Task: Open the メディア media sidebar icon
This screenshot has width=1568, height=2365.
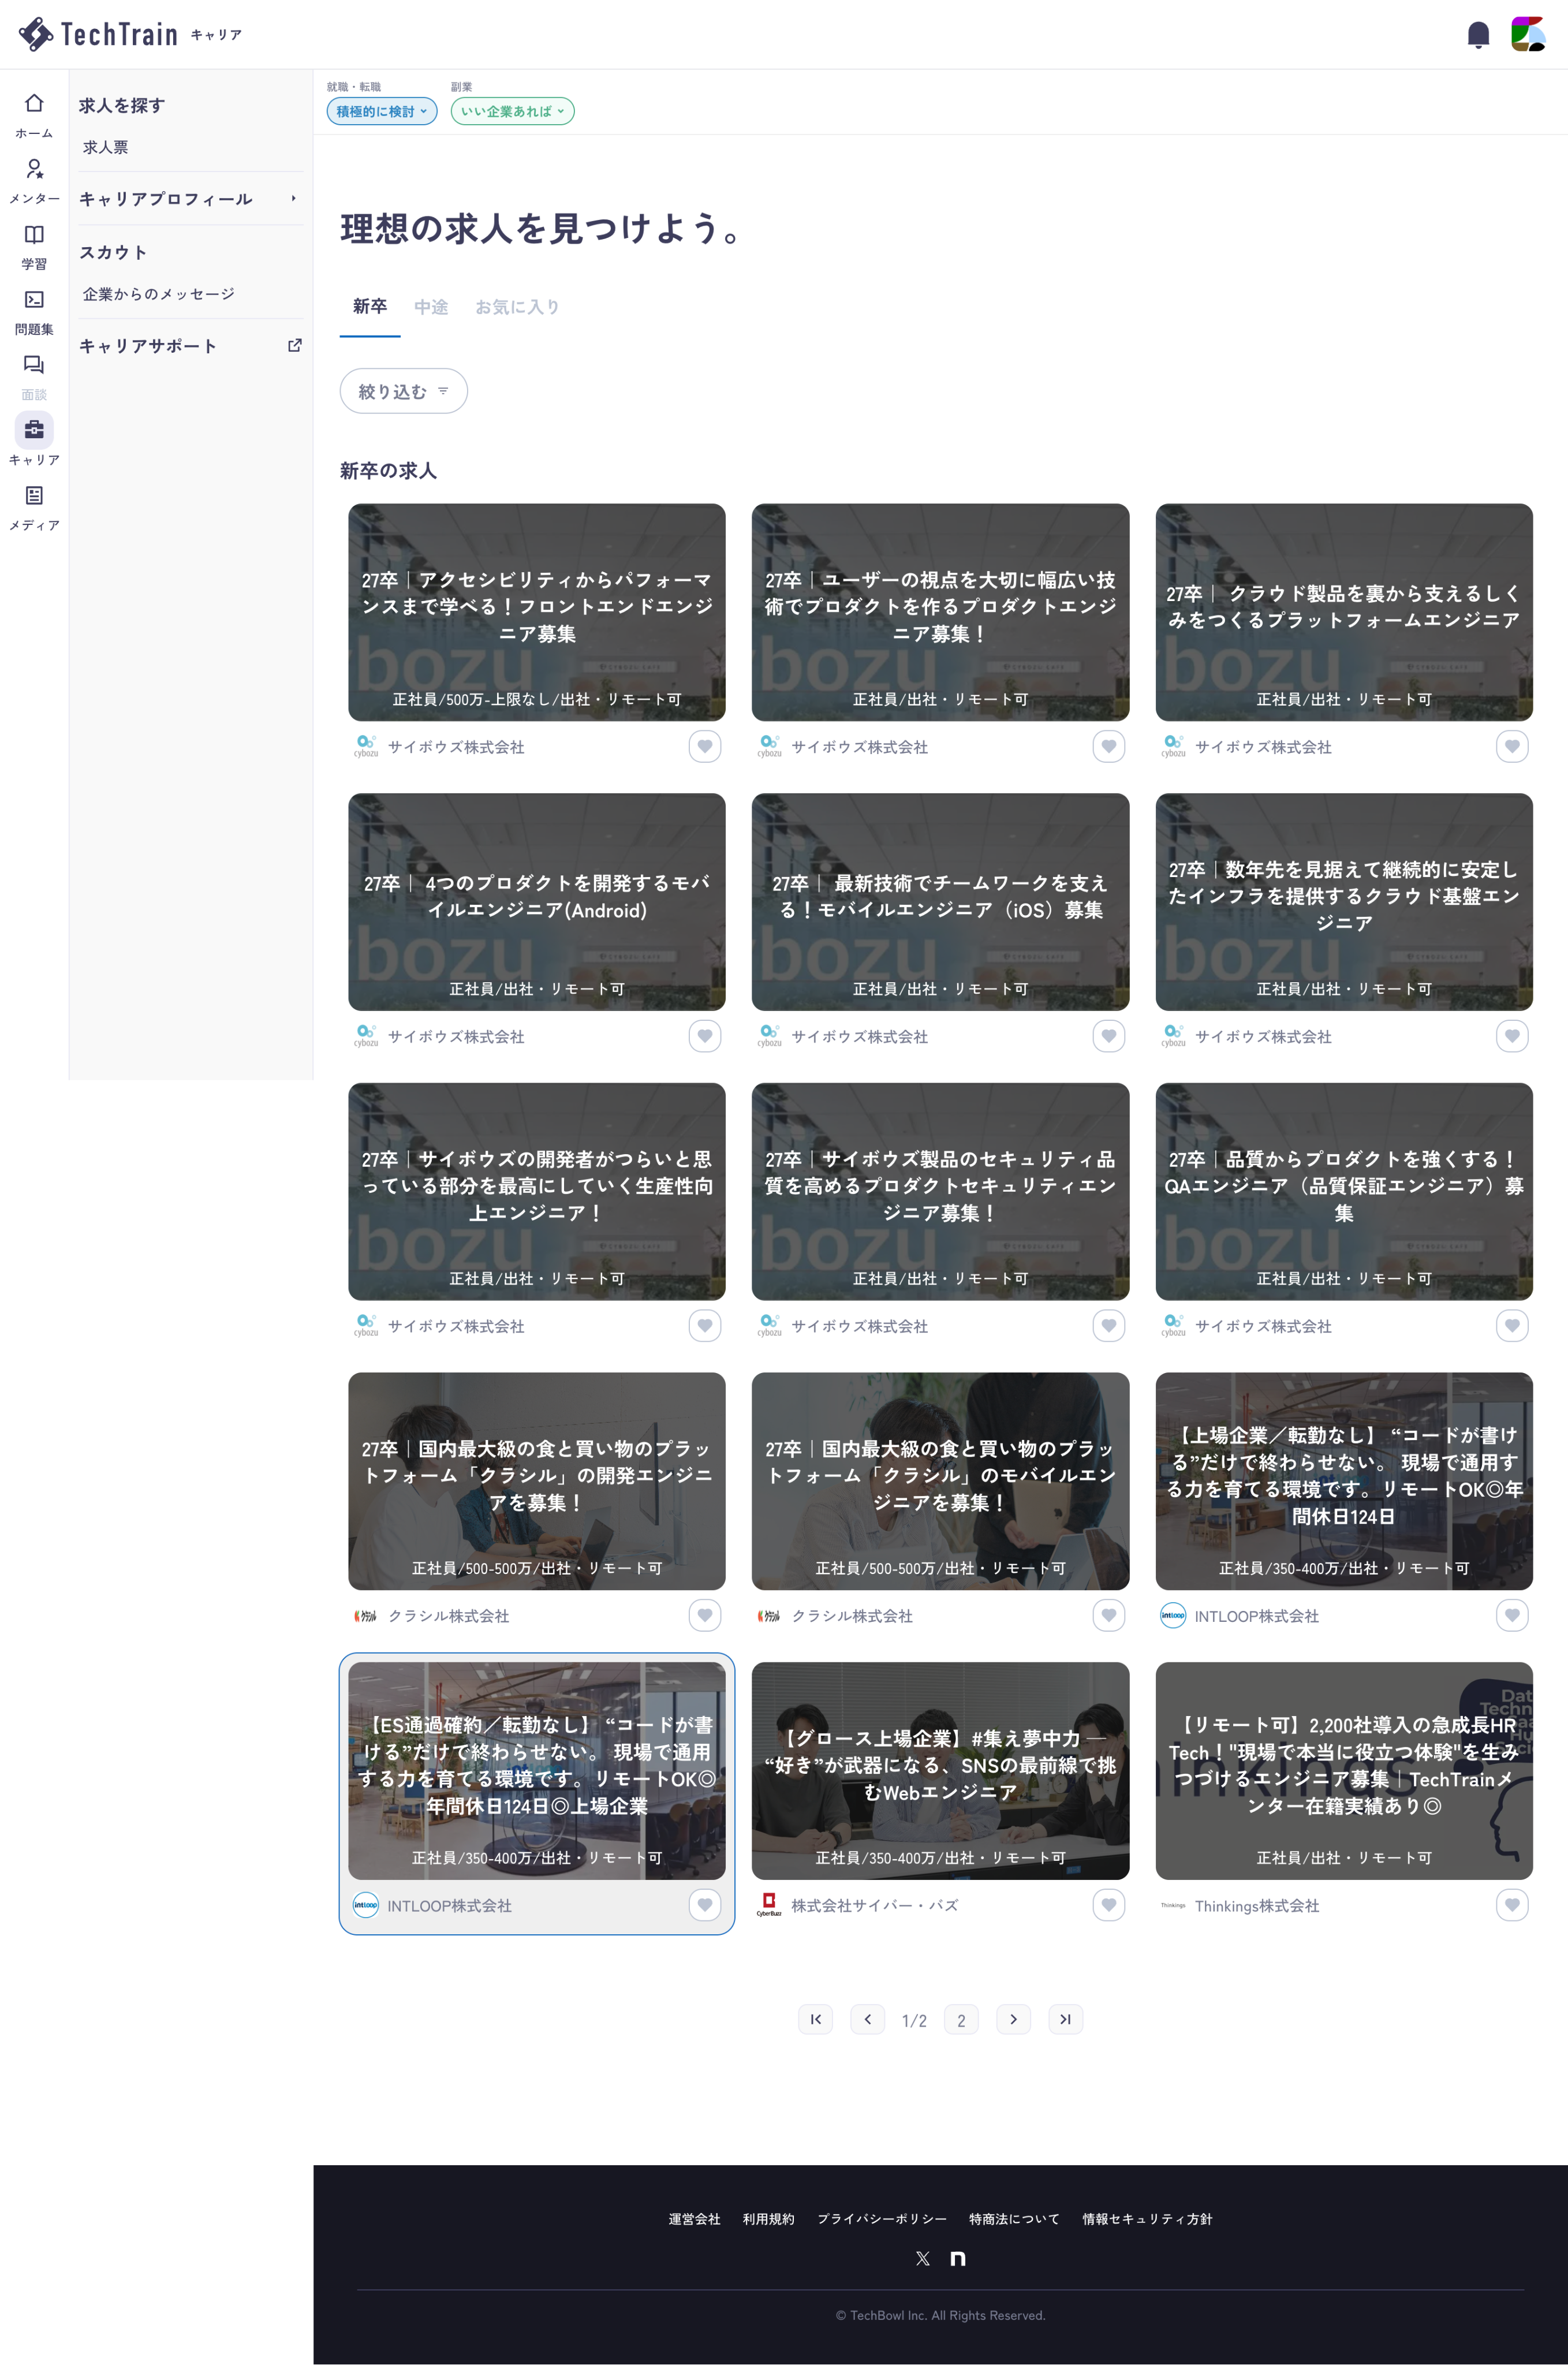Action: [34, 496]
